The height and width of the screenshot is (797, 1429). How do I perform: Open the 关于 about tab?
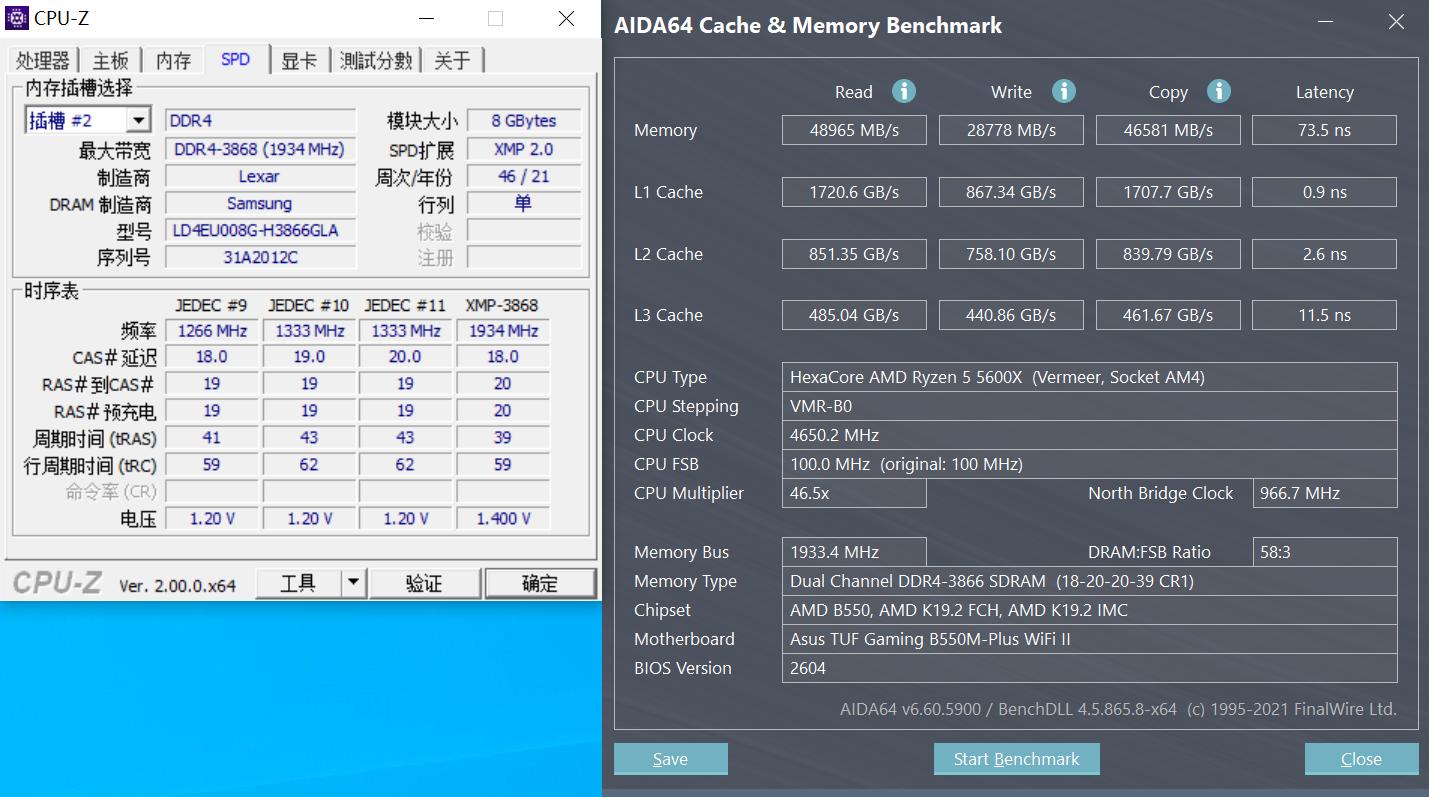[453, 60]
